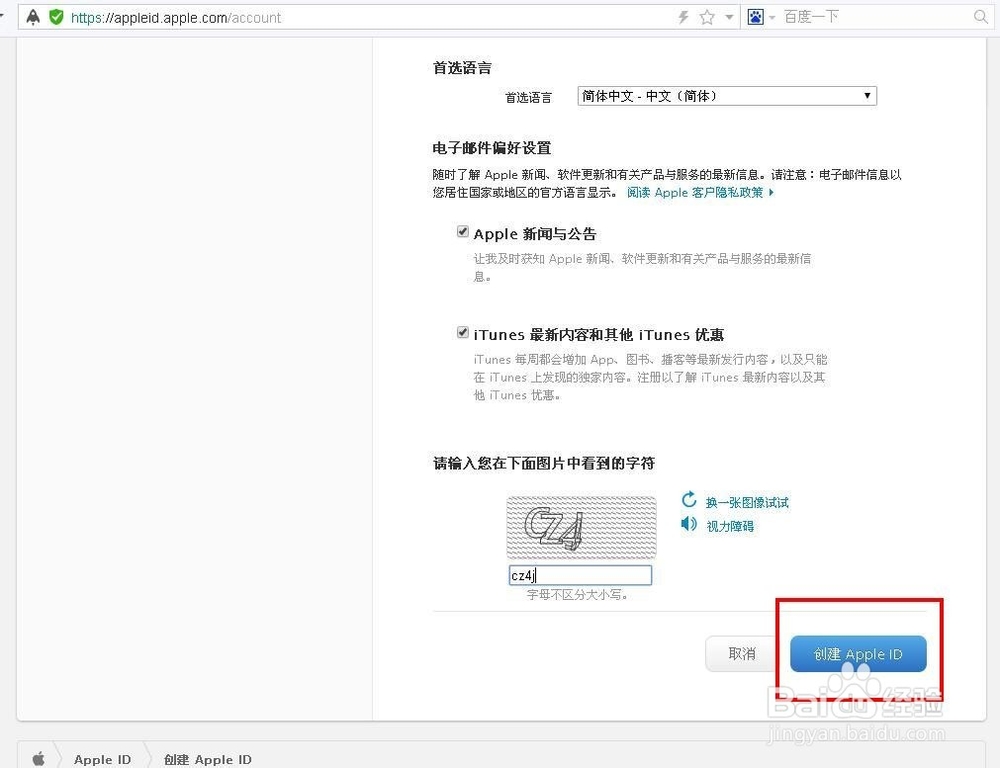Open dropdown arrow next to the star
This screenshot has height=768, width=1000.
coord(729,17)
